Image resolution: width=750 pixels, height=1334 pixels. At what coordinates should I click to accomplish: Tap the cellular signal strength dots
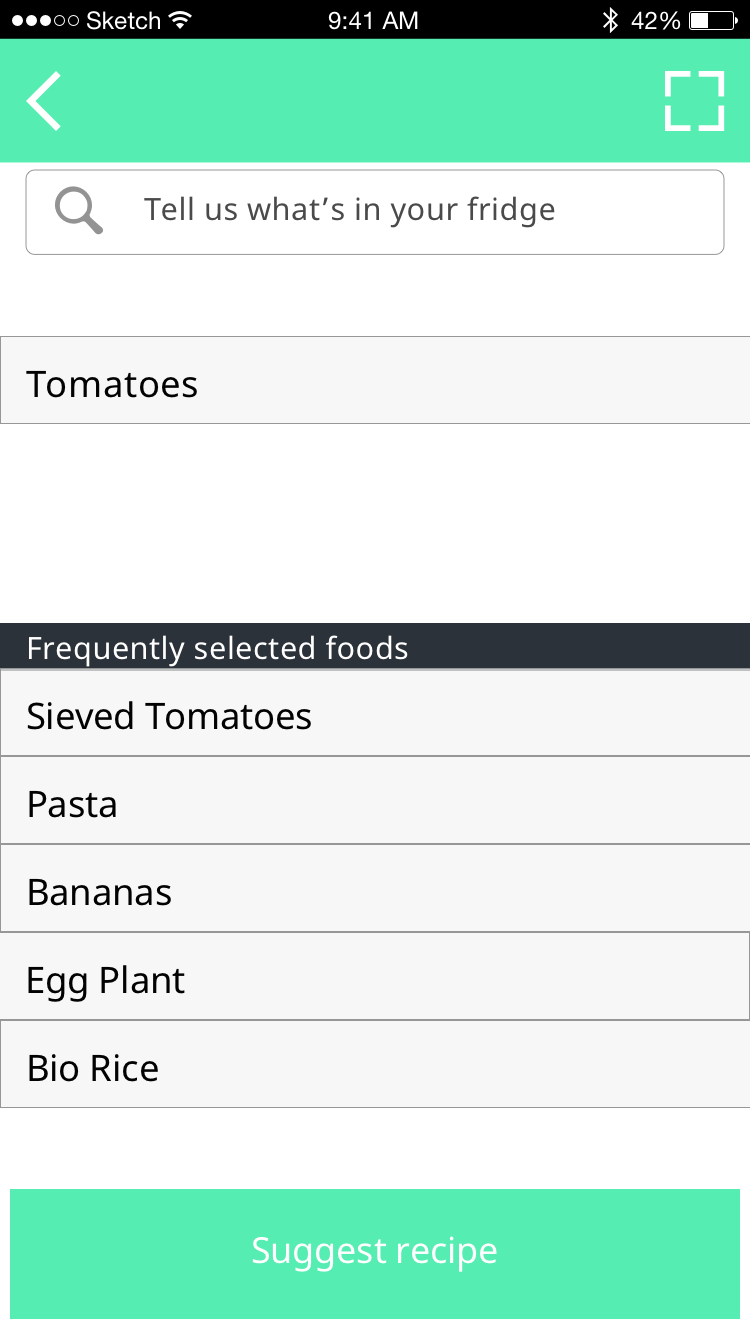click(x=44, y=20)
